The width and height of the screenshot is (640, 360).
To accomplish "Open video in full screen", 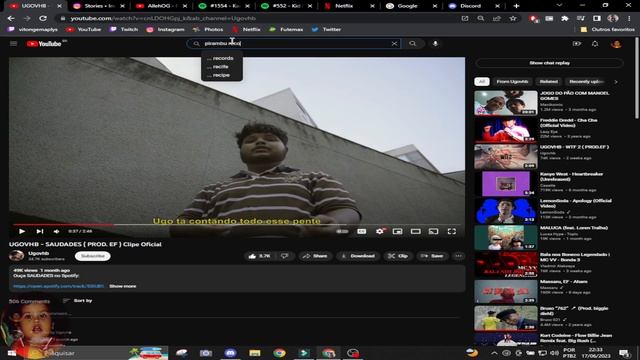I will [452, 231].
